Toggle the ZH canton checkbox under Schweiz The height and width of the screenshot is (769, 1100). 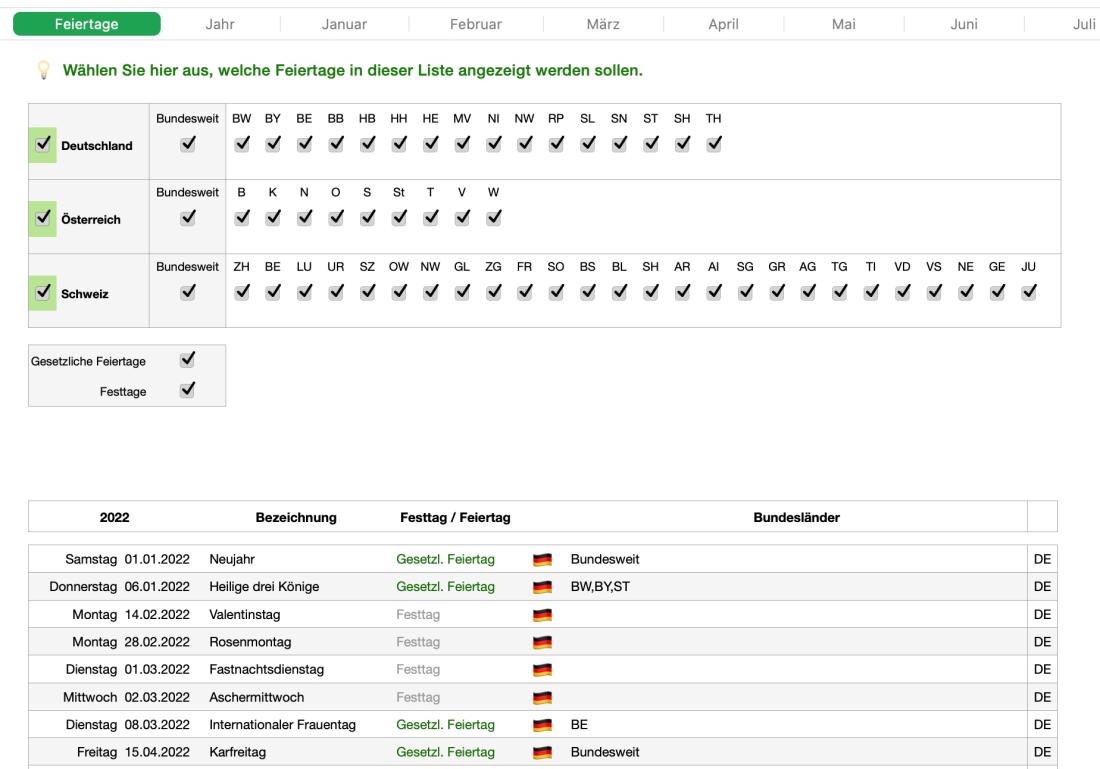coord(241,292)
